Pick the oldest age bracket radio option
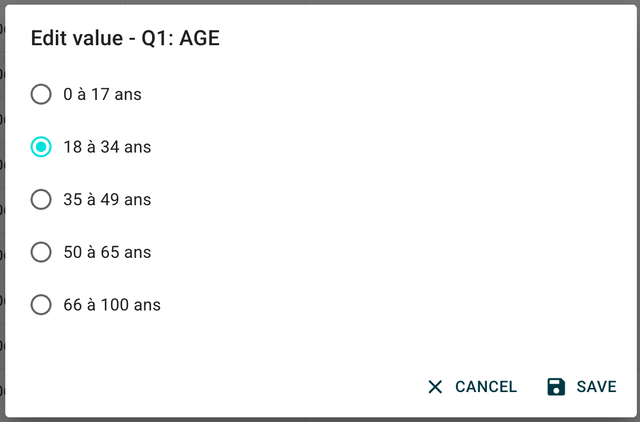640x422 pixels. [x=41, y=305]
